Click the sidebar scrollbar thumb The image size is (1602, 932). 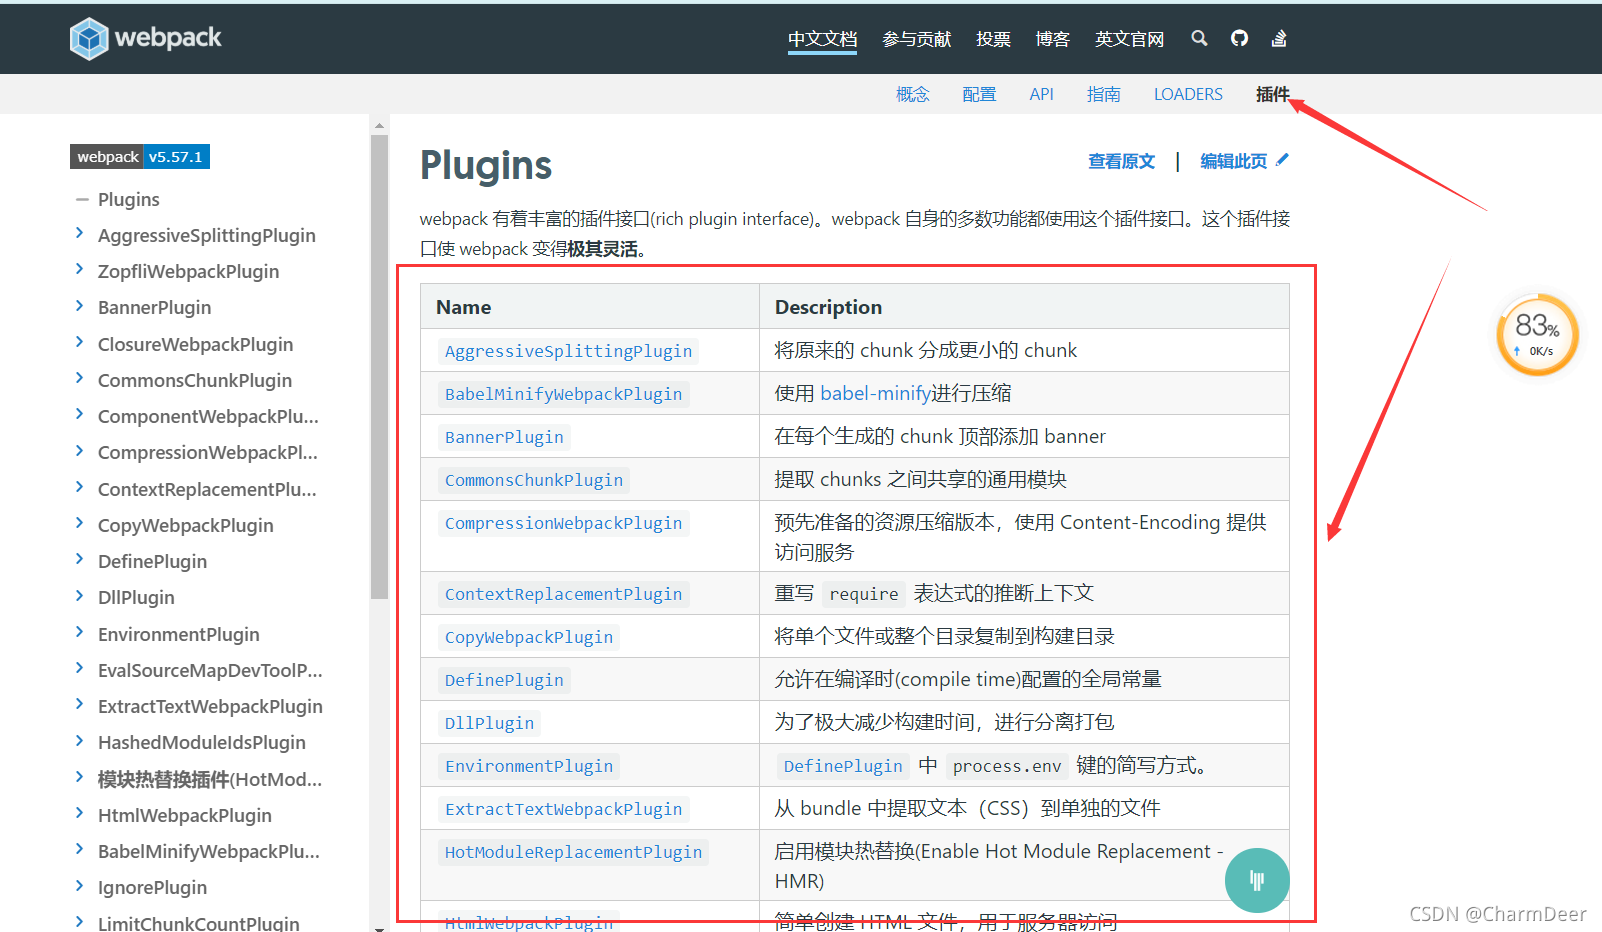[x=379, y=367]
